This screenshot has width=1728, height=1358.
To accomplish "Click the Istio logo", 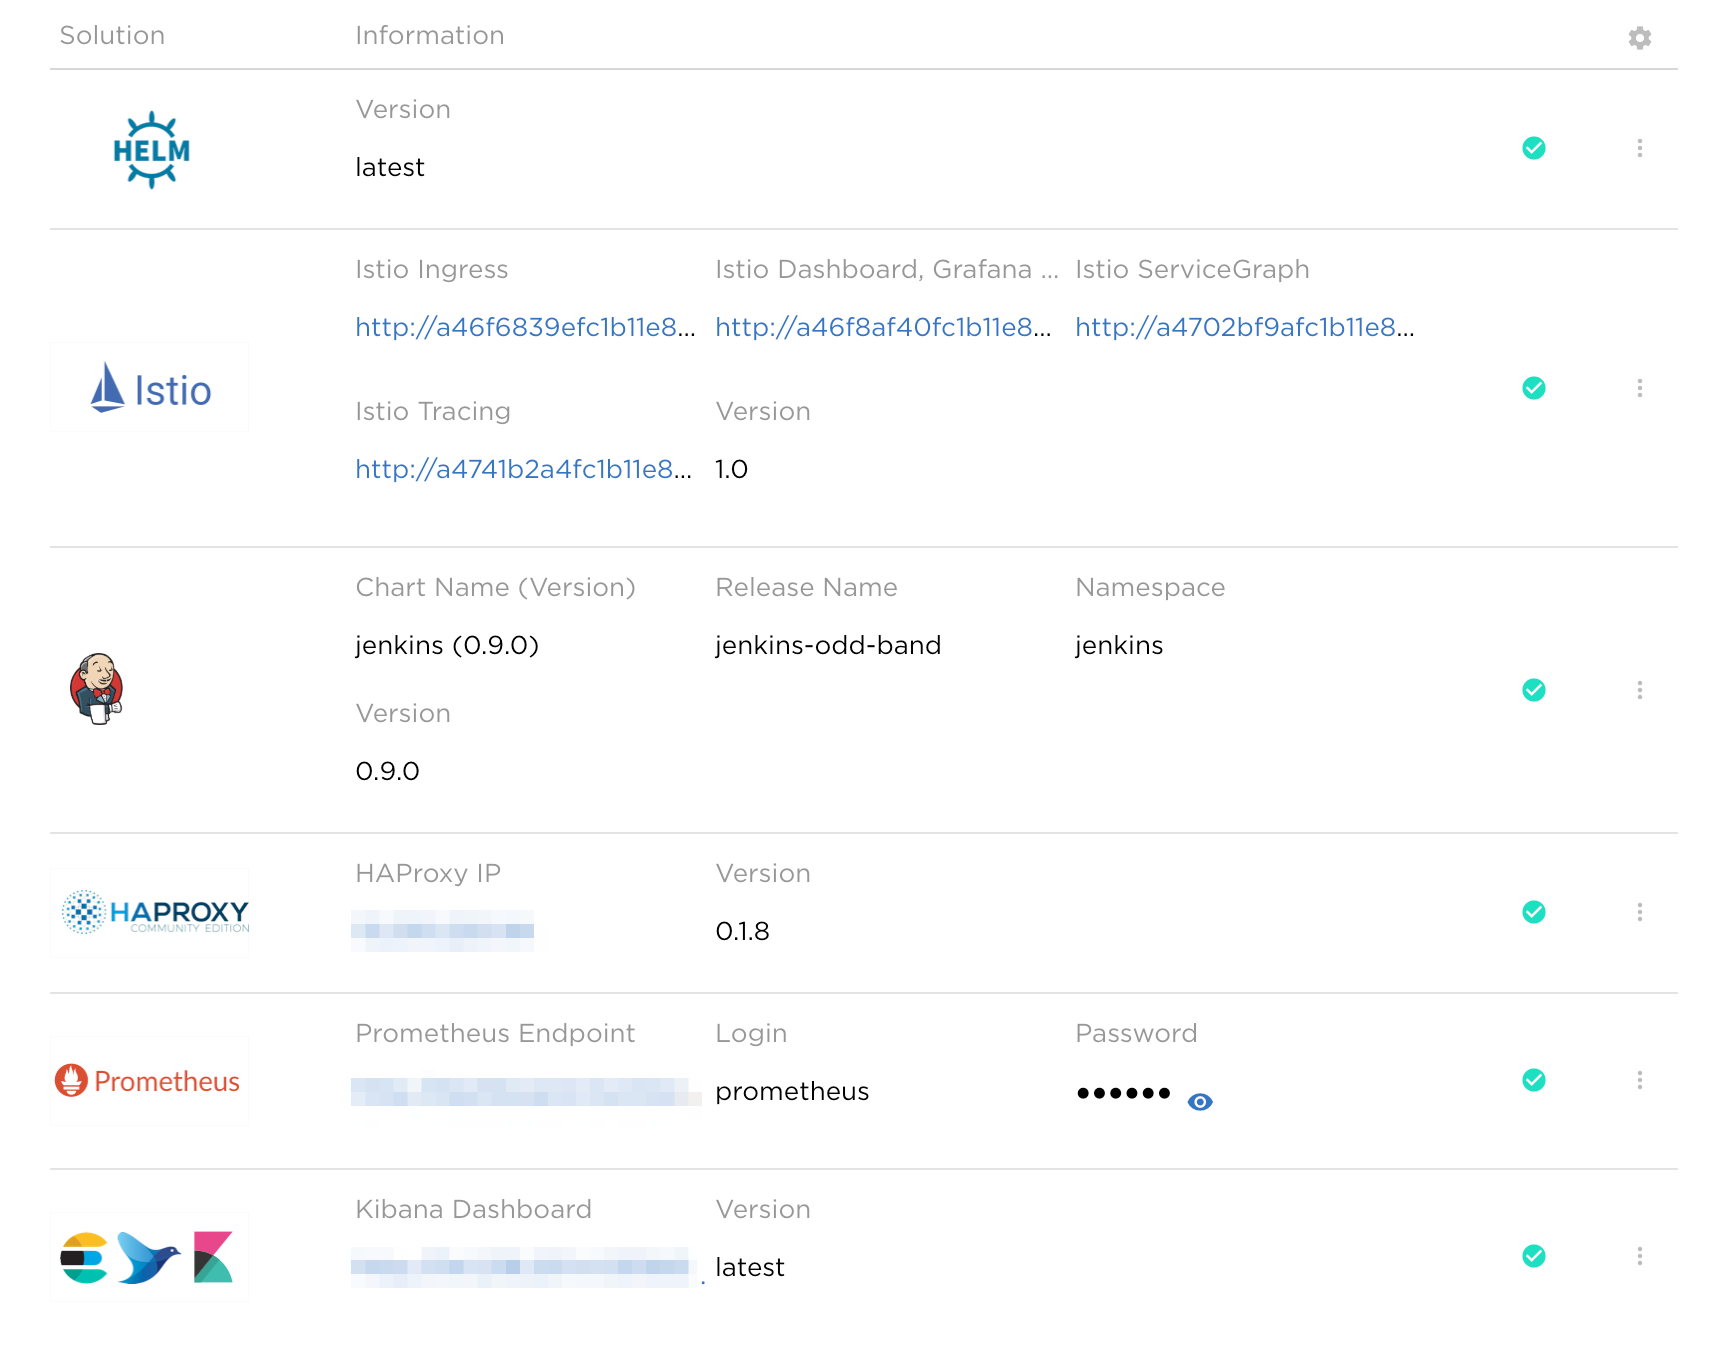I will 150,389.
